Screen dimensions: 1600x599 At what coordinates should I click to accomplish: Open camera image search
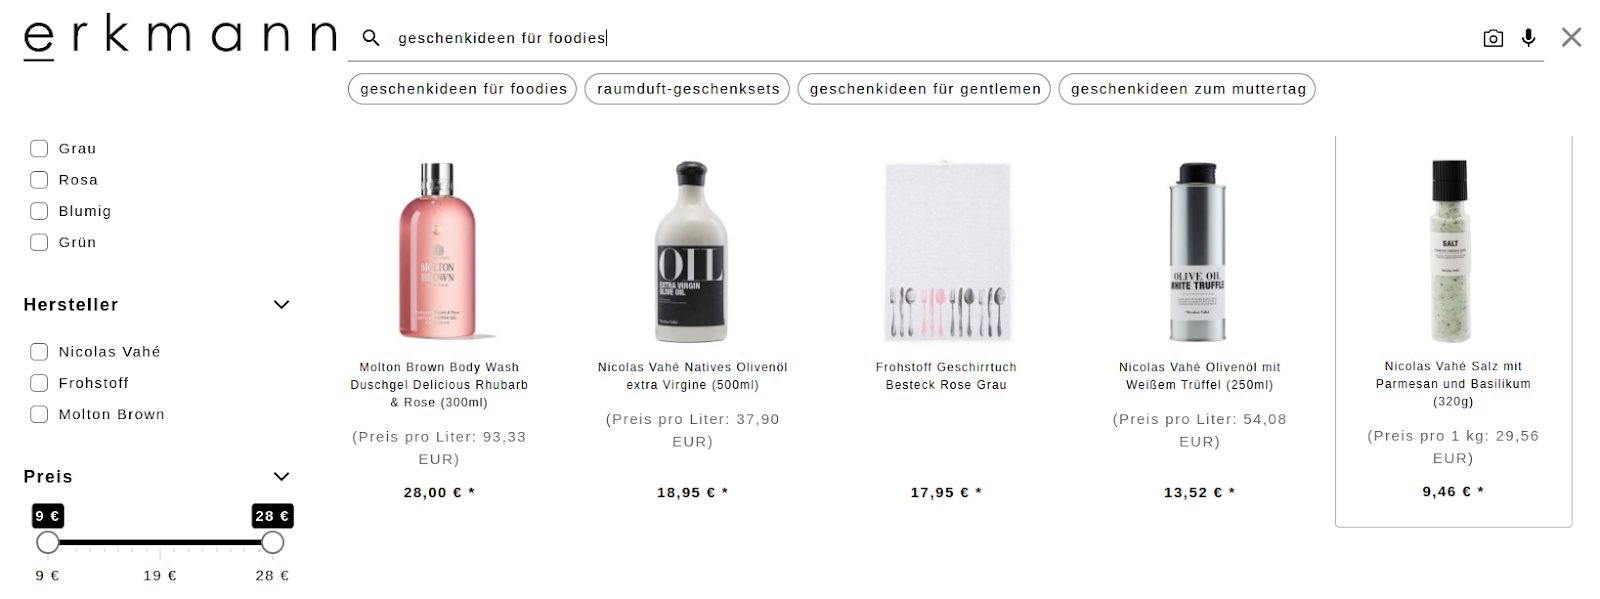pos(1493,38)
